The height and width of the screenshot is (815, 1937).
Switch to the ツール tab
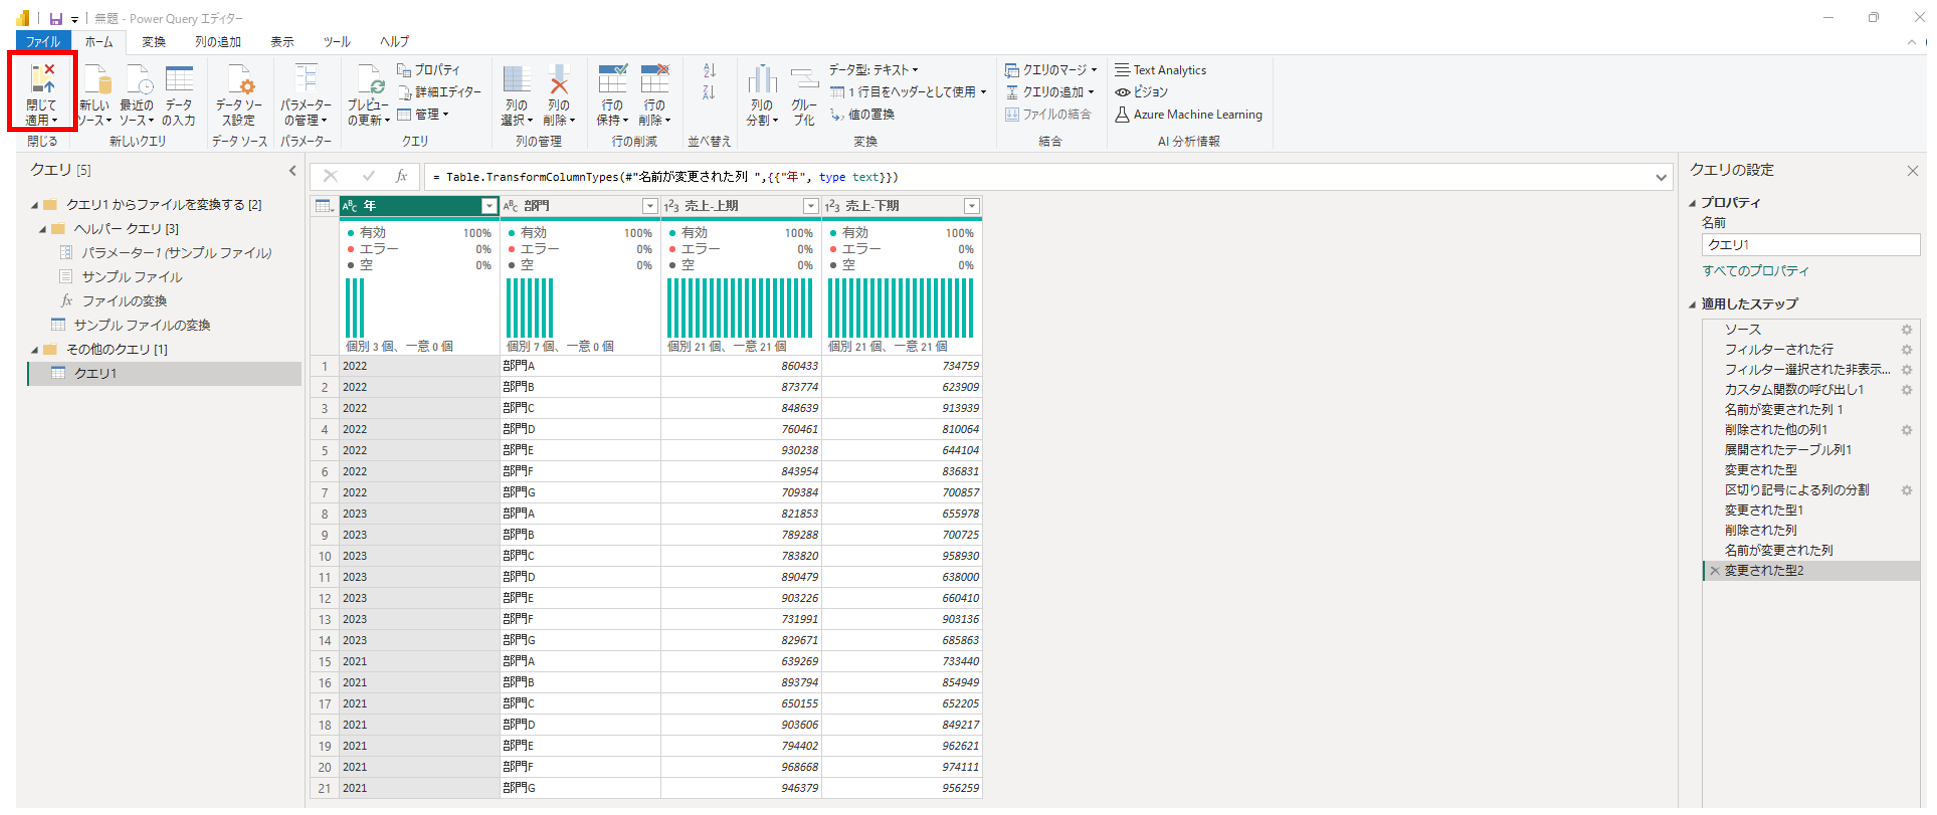[x=337, y=42]
